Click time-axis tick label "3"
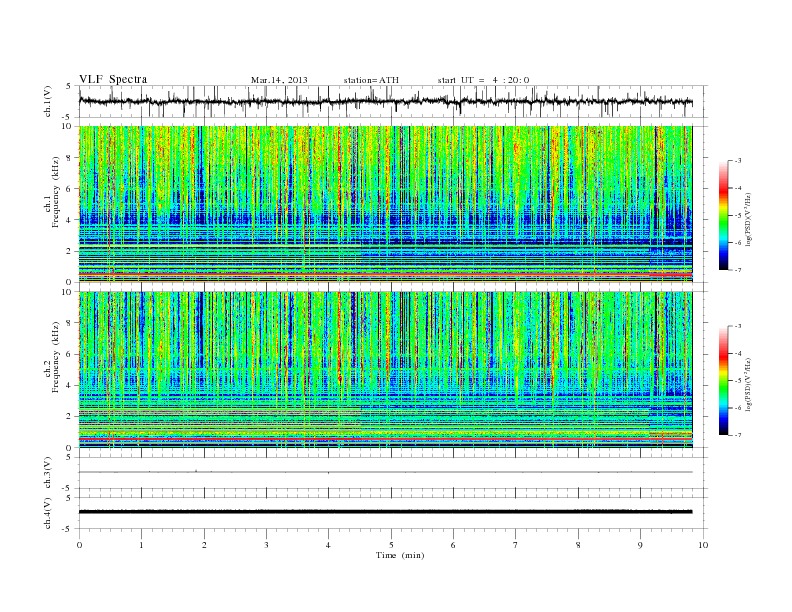 pos(266,545)
